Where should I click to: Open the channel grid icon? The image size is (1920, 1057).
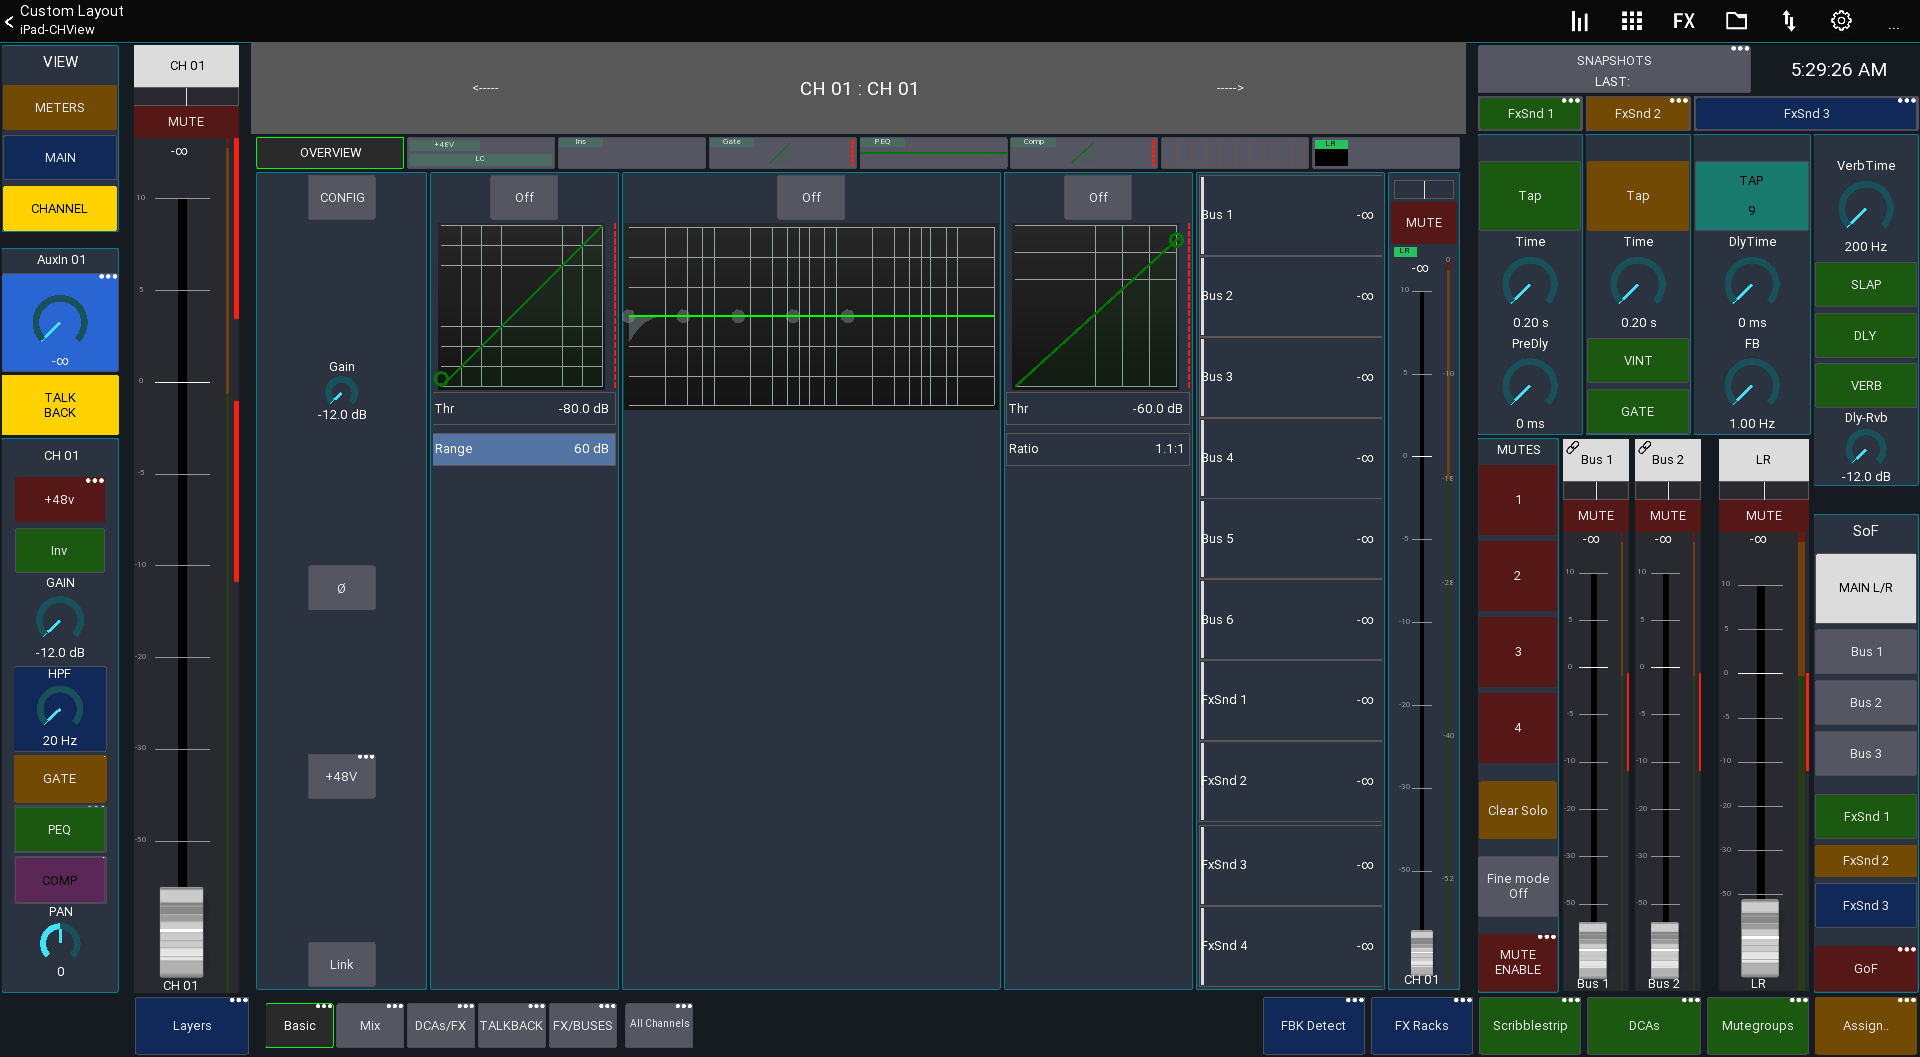click(x=1632, y=21)
